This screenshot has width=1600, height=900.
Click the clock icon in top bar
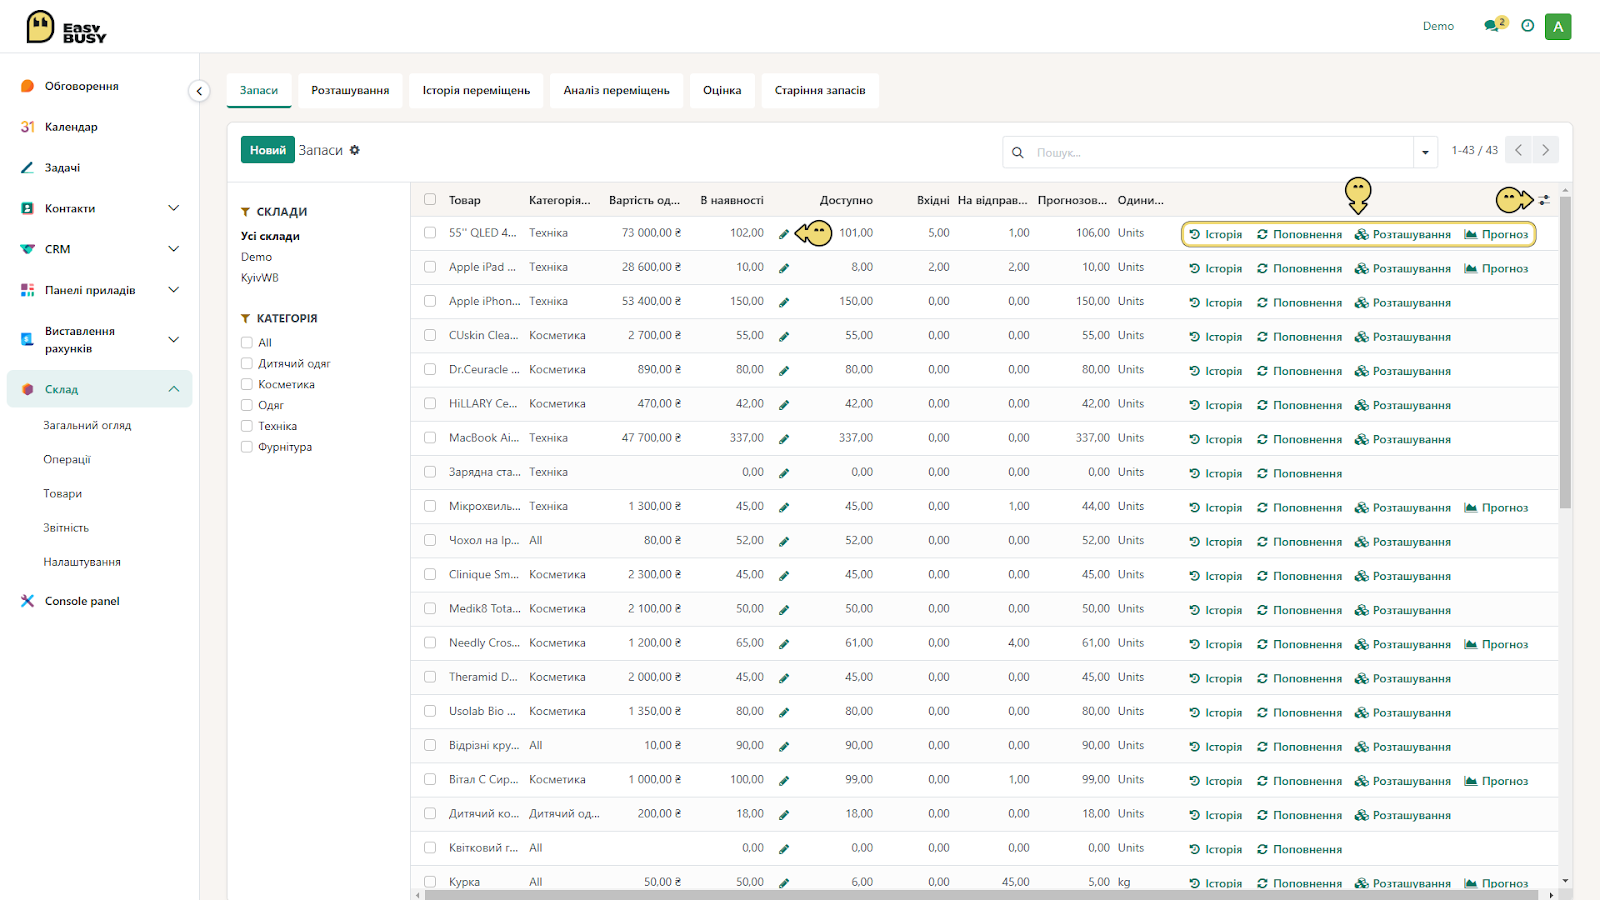pyautogui.click(x=1527, y=26)
